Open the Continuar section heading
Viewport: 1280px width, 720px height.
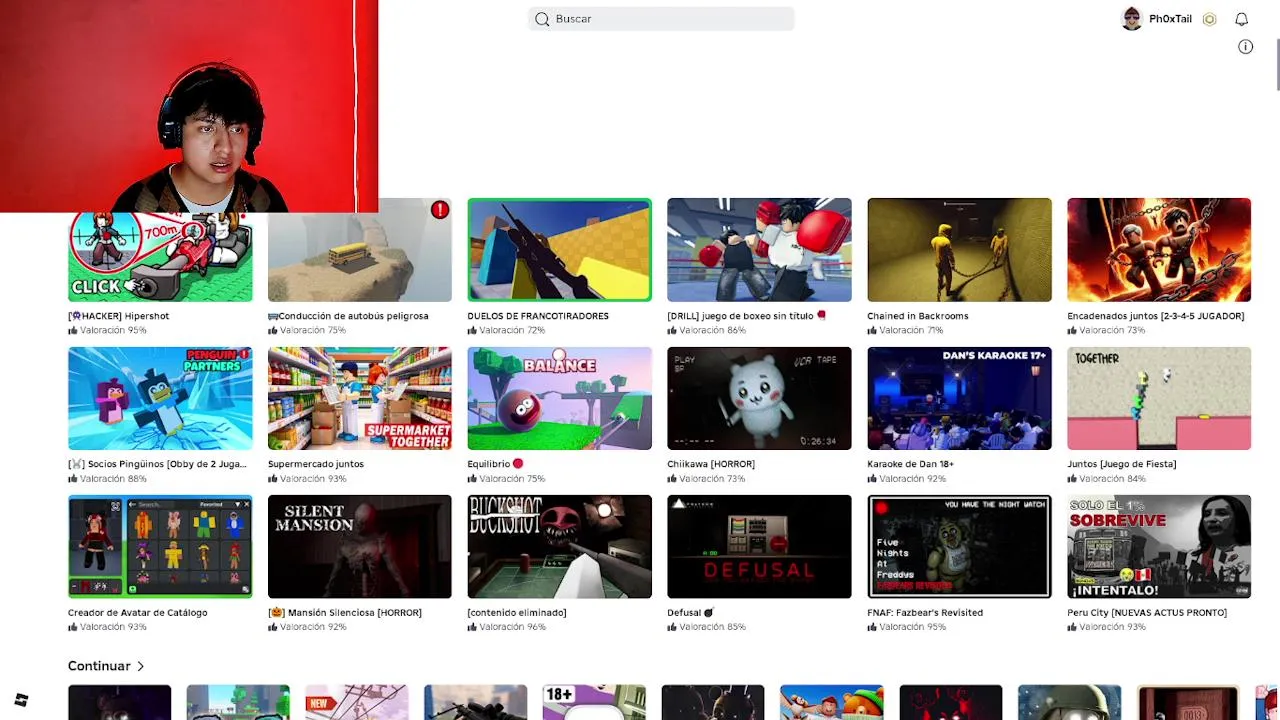tap(99, 666)
